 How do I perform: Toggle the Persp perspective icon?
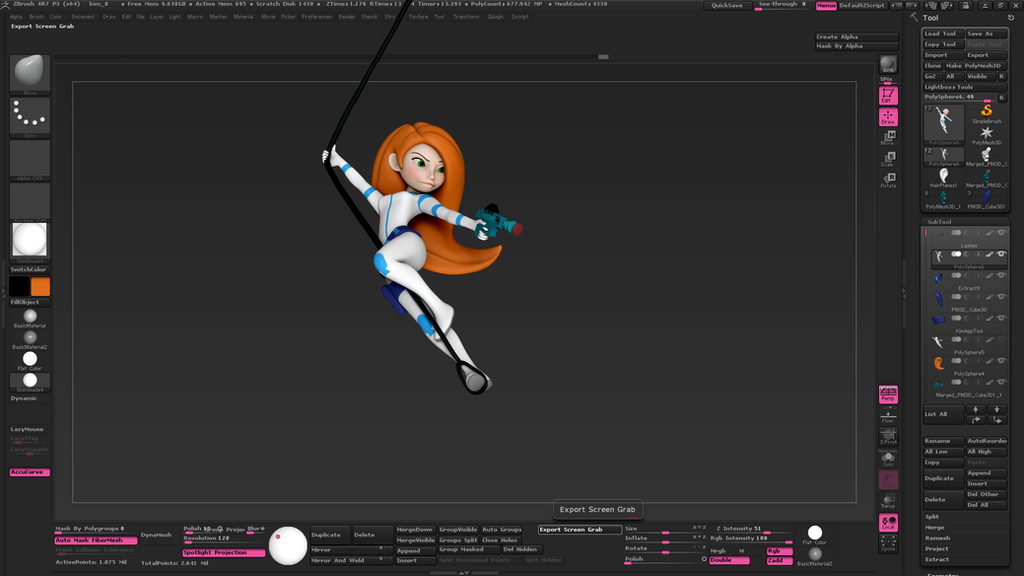click(x=888, y=394)
